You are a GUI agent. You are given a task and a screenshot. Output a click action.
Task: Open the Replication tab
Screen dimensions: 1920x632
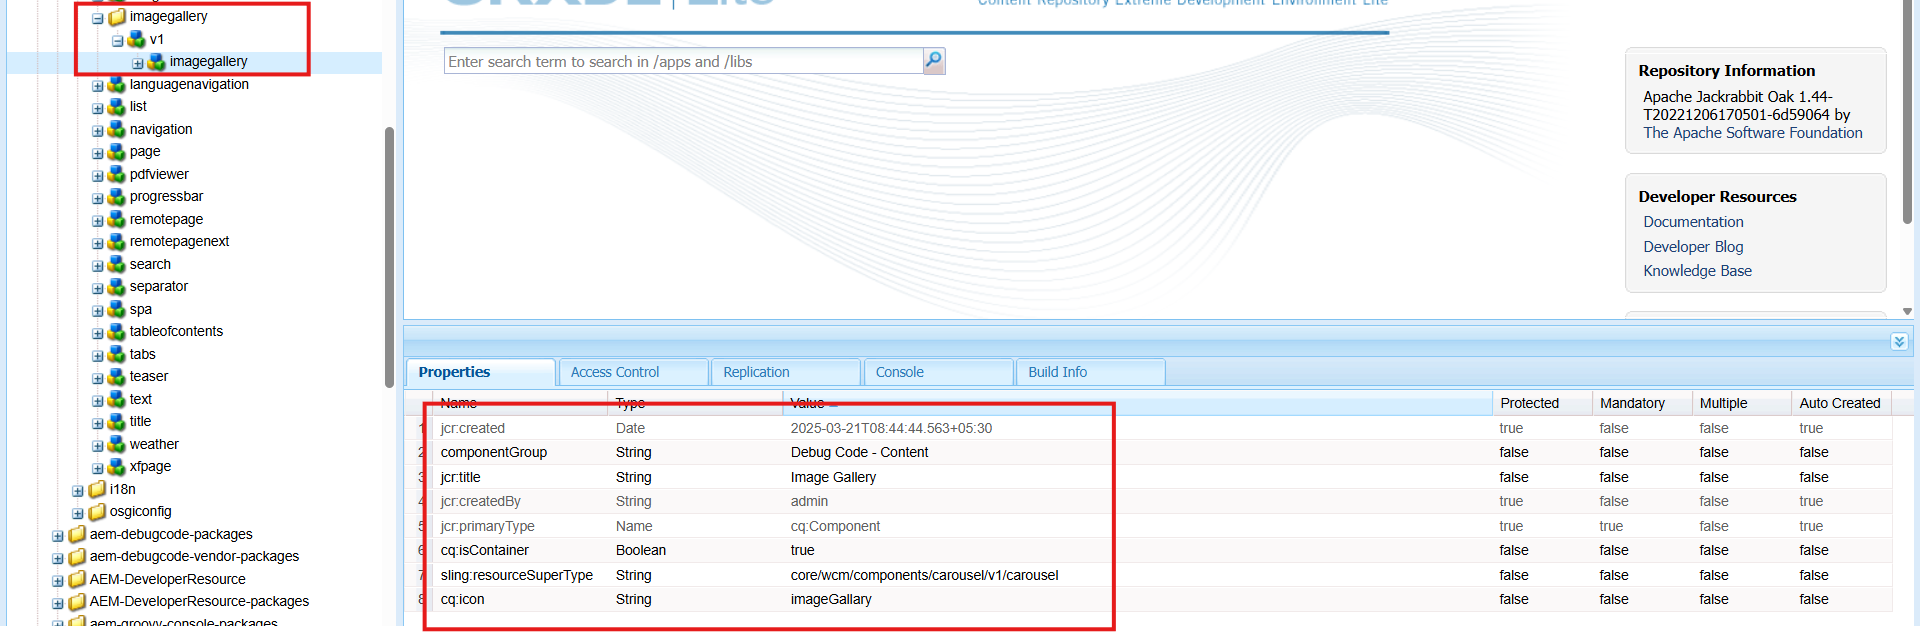(756, 372)
